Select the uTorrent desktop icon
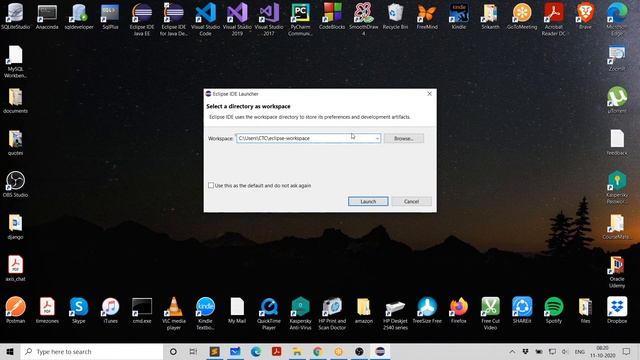This screenshot has height=360, width=640. (x=617, y=100)
